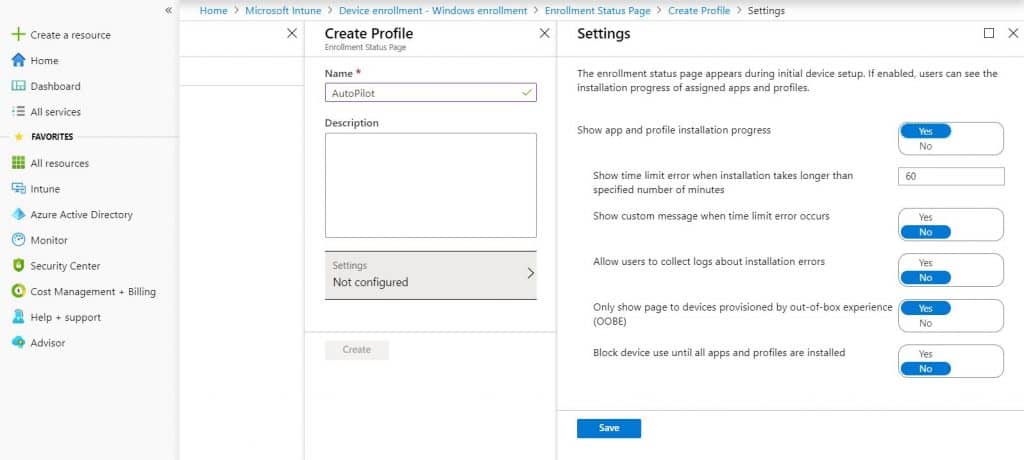Choose Yes for Allow users to collect logs
The height and width of the screenshot is (460, 1024).
(925, 263)
